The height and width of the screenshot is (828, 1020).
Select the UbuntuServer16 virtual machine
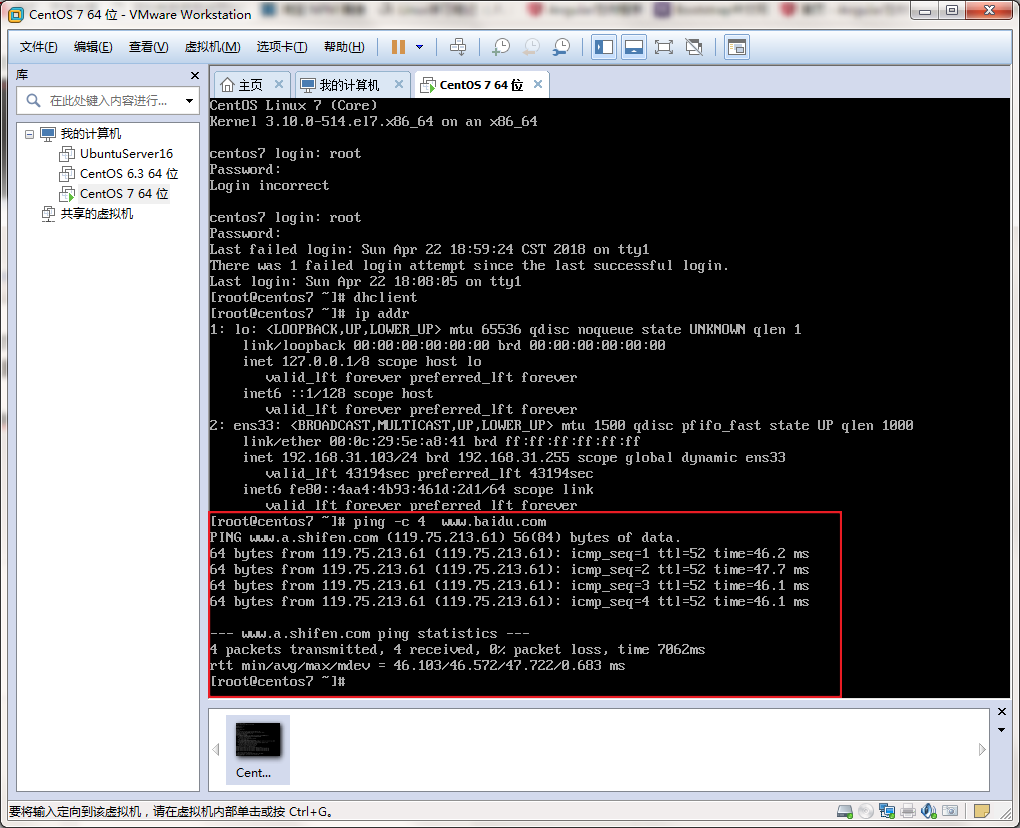126,154
